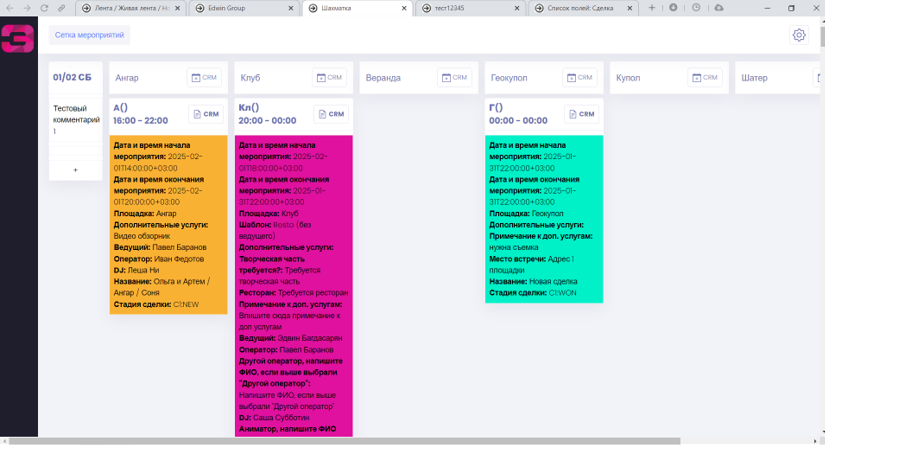This screenshot has width=922, height=459.
Task: Close the Лента / Живая лента tab
Action: [x=178, y=8]
